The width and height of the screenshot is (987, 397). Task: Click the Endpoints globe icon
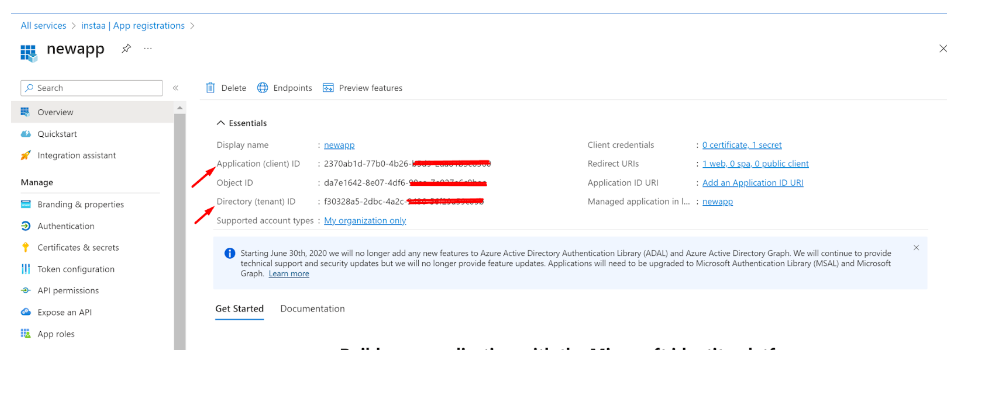click(x=262, y=87)
